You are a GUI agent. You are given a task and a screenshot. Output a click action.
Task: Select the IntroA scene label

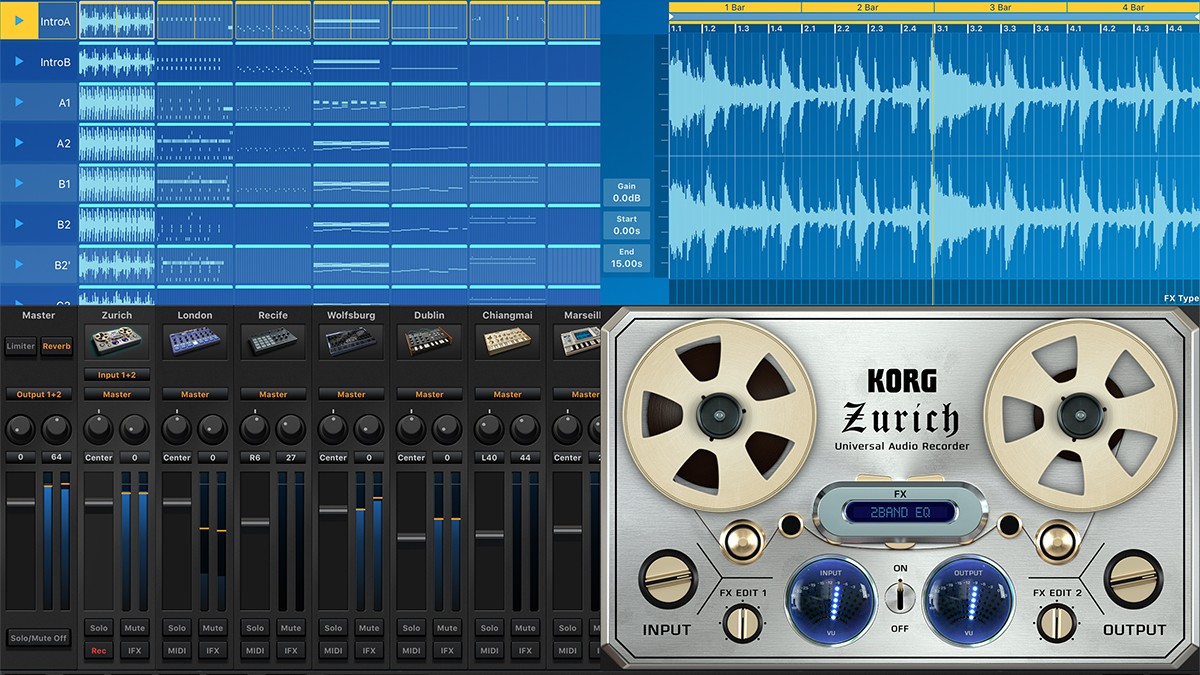tap(55, 21)
